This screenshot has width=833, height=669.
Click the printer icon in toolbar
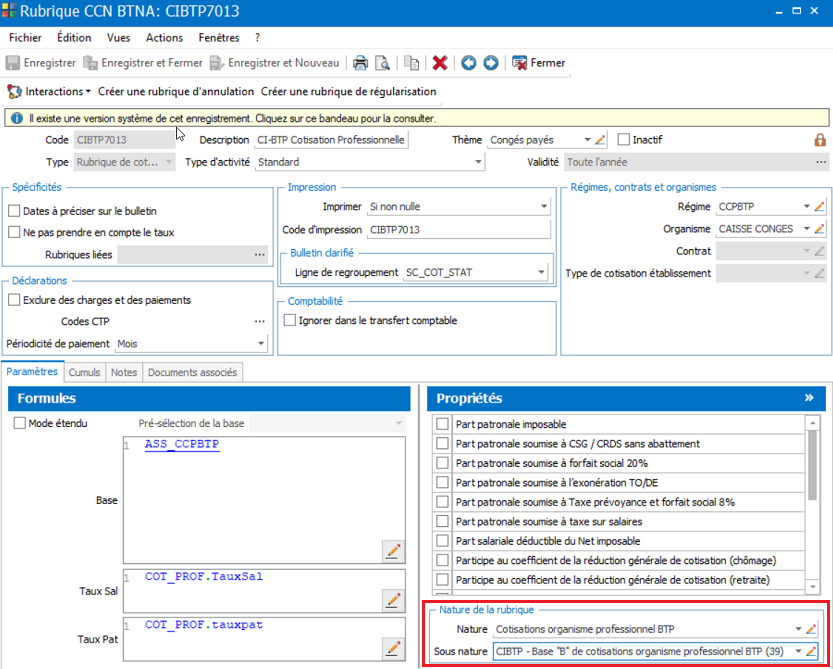pyautogui.click(x=361, y=63)
